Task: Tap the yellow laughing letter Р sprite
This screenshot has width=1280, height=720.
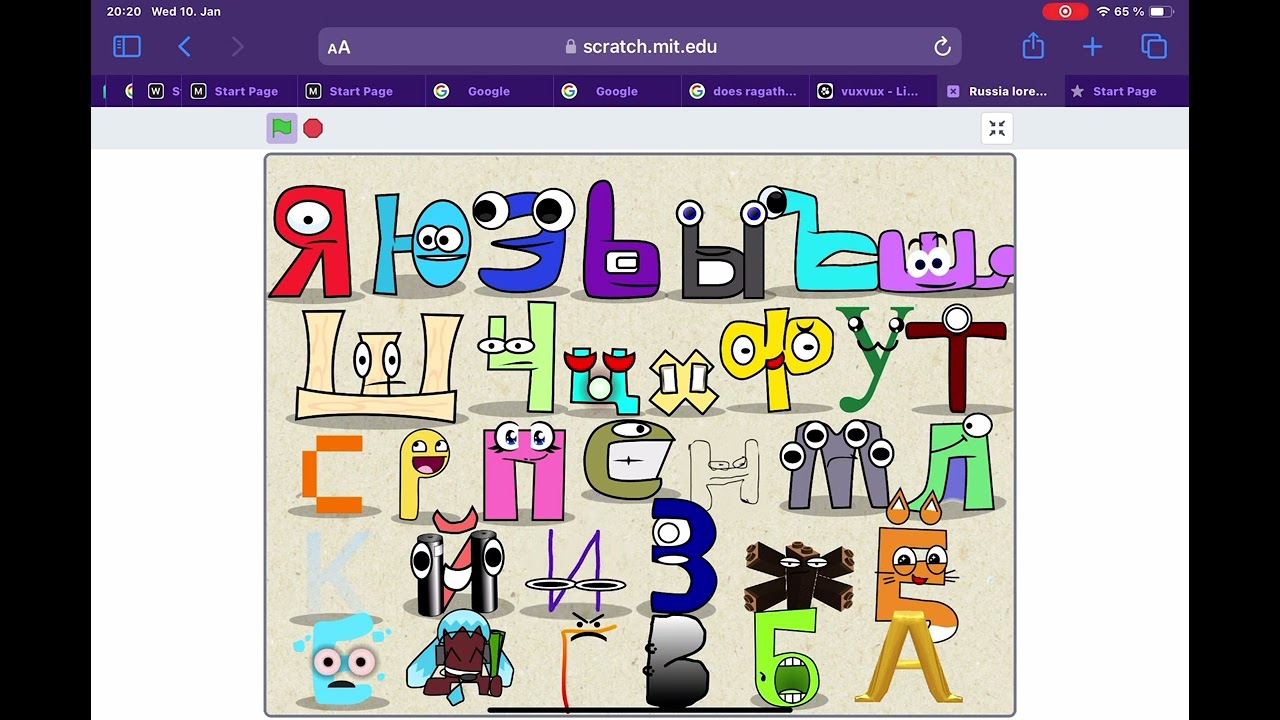Action: pyautogui.click(x=423, y=474)
